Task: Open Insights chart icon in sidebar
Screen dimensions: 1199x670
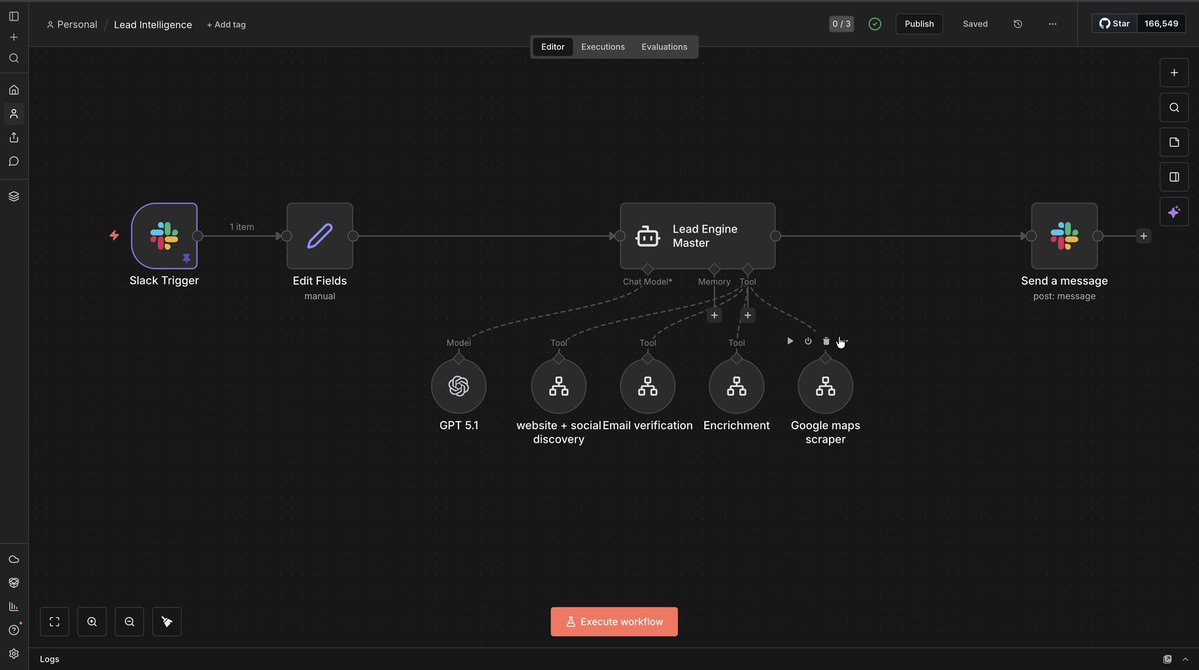Action: pyautogui.click(x=14, y=607)
